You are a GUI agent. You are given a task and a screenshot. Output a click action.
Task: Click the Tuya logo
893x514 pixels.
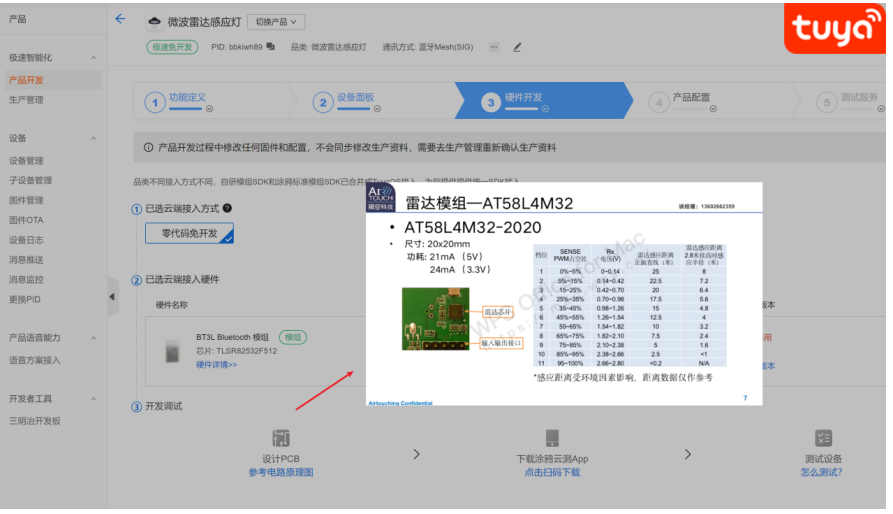[x=835, y=28]
